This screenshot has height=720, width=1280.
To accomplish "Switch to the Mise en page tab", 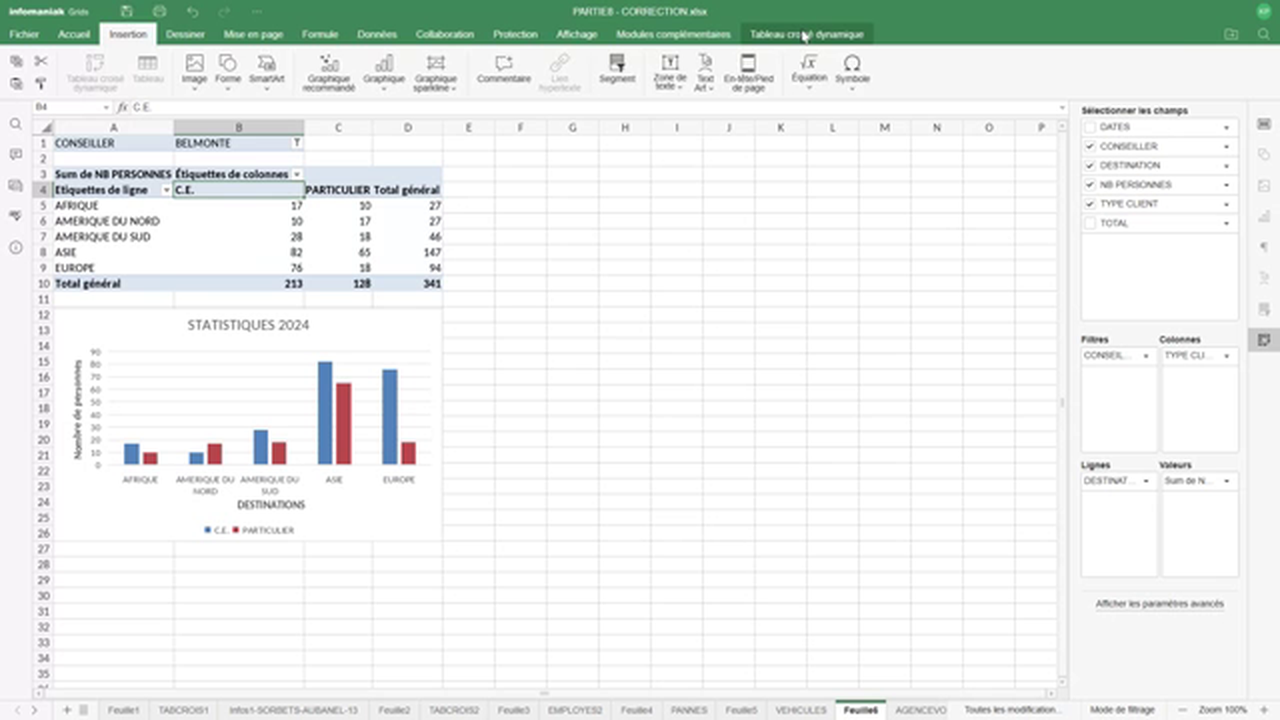I will (253, 34).
